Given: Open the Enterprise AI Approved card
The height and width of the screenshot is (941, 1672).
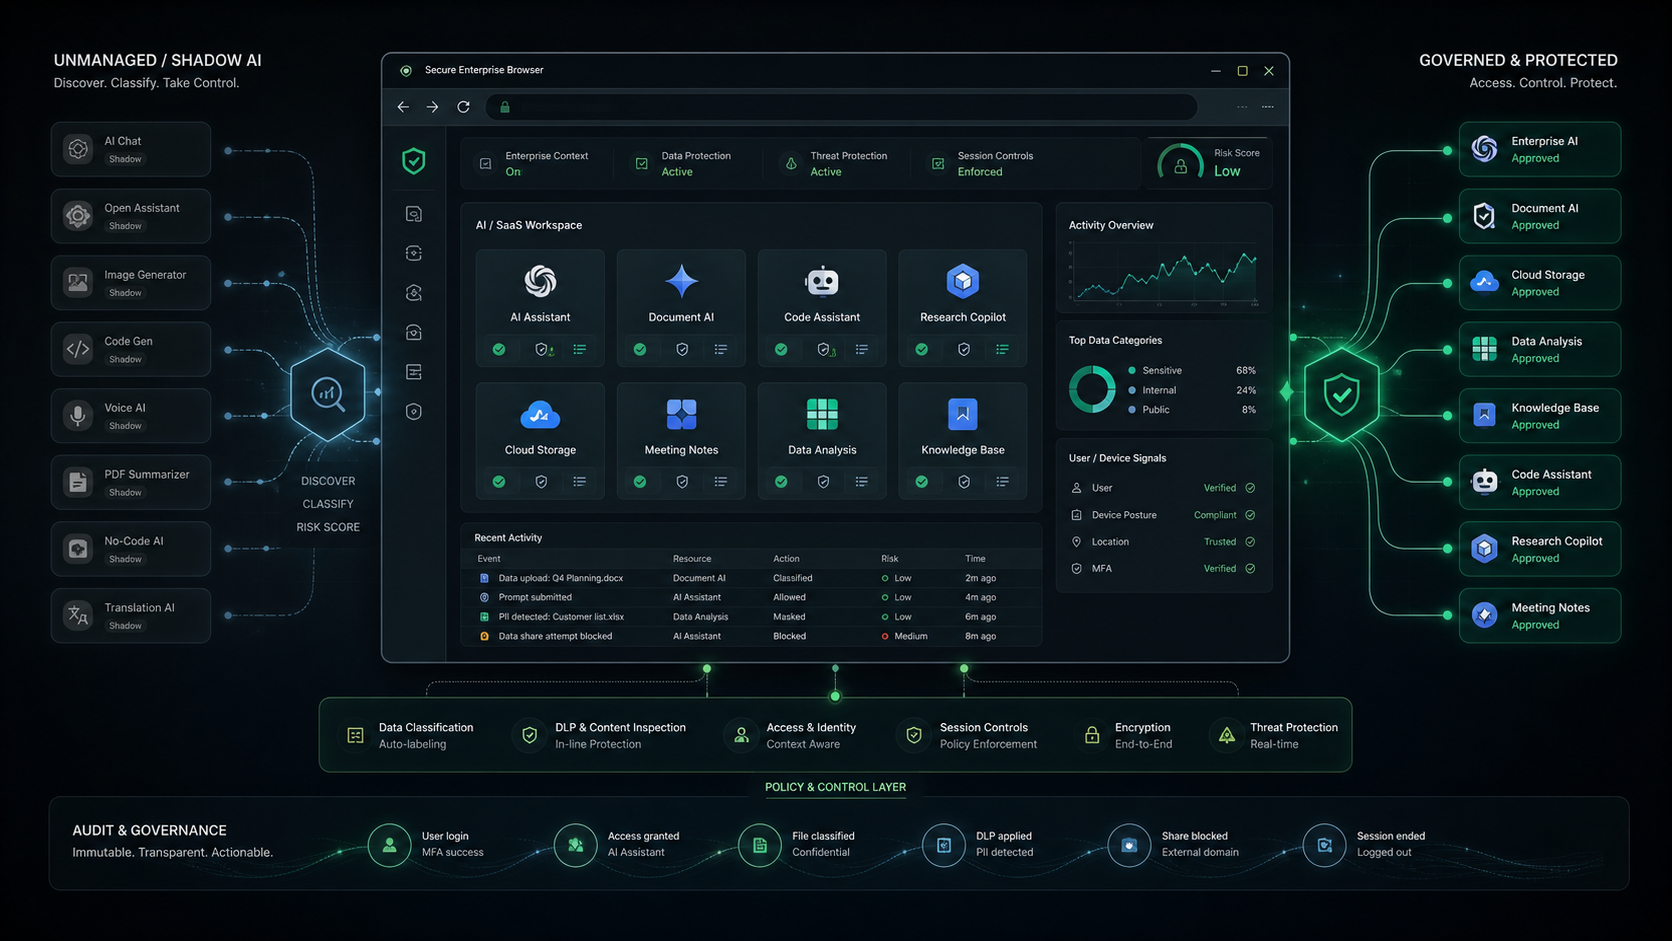Looking at the screenshot, I should tap(1540, 149).
